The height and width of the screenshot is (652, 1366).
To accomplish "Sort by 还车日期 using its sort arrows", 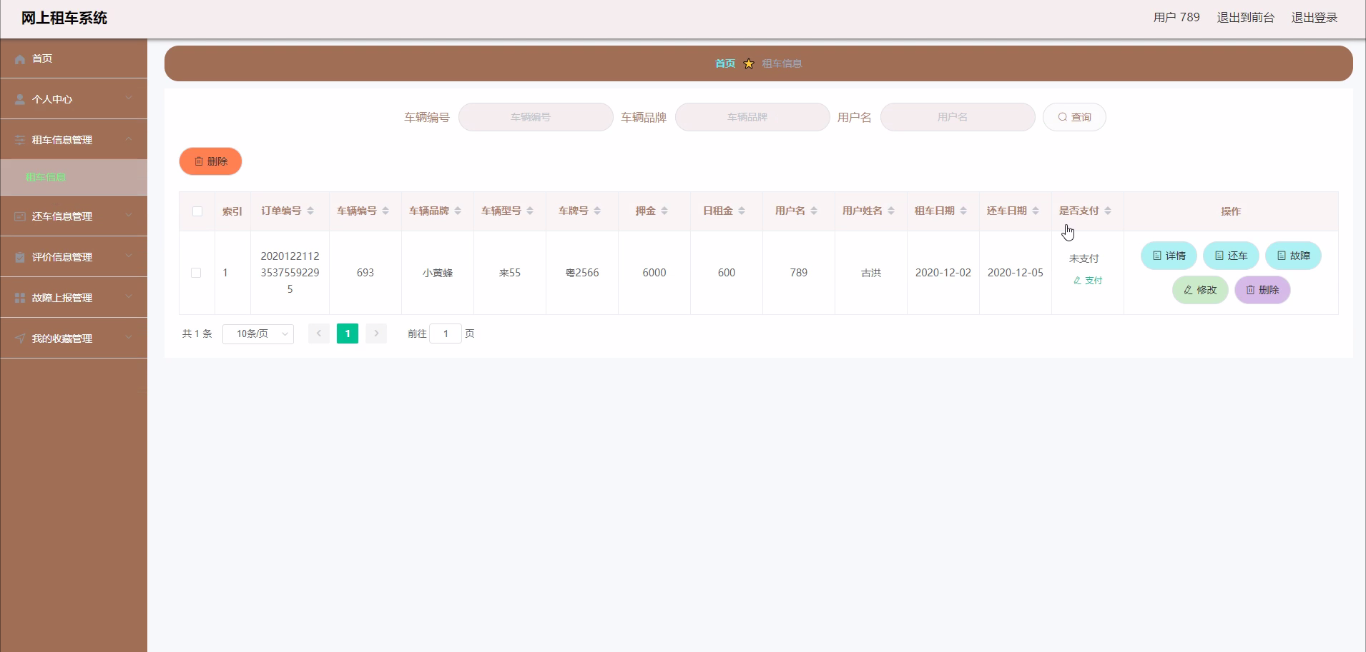I will tap(1035, 211).
